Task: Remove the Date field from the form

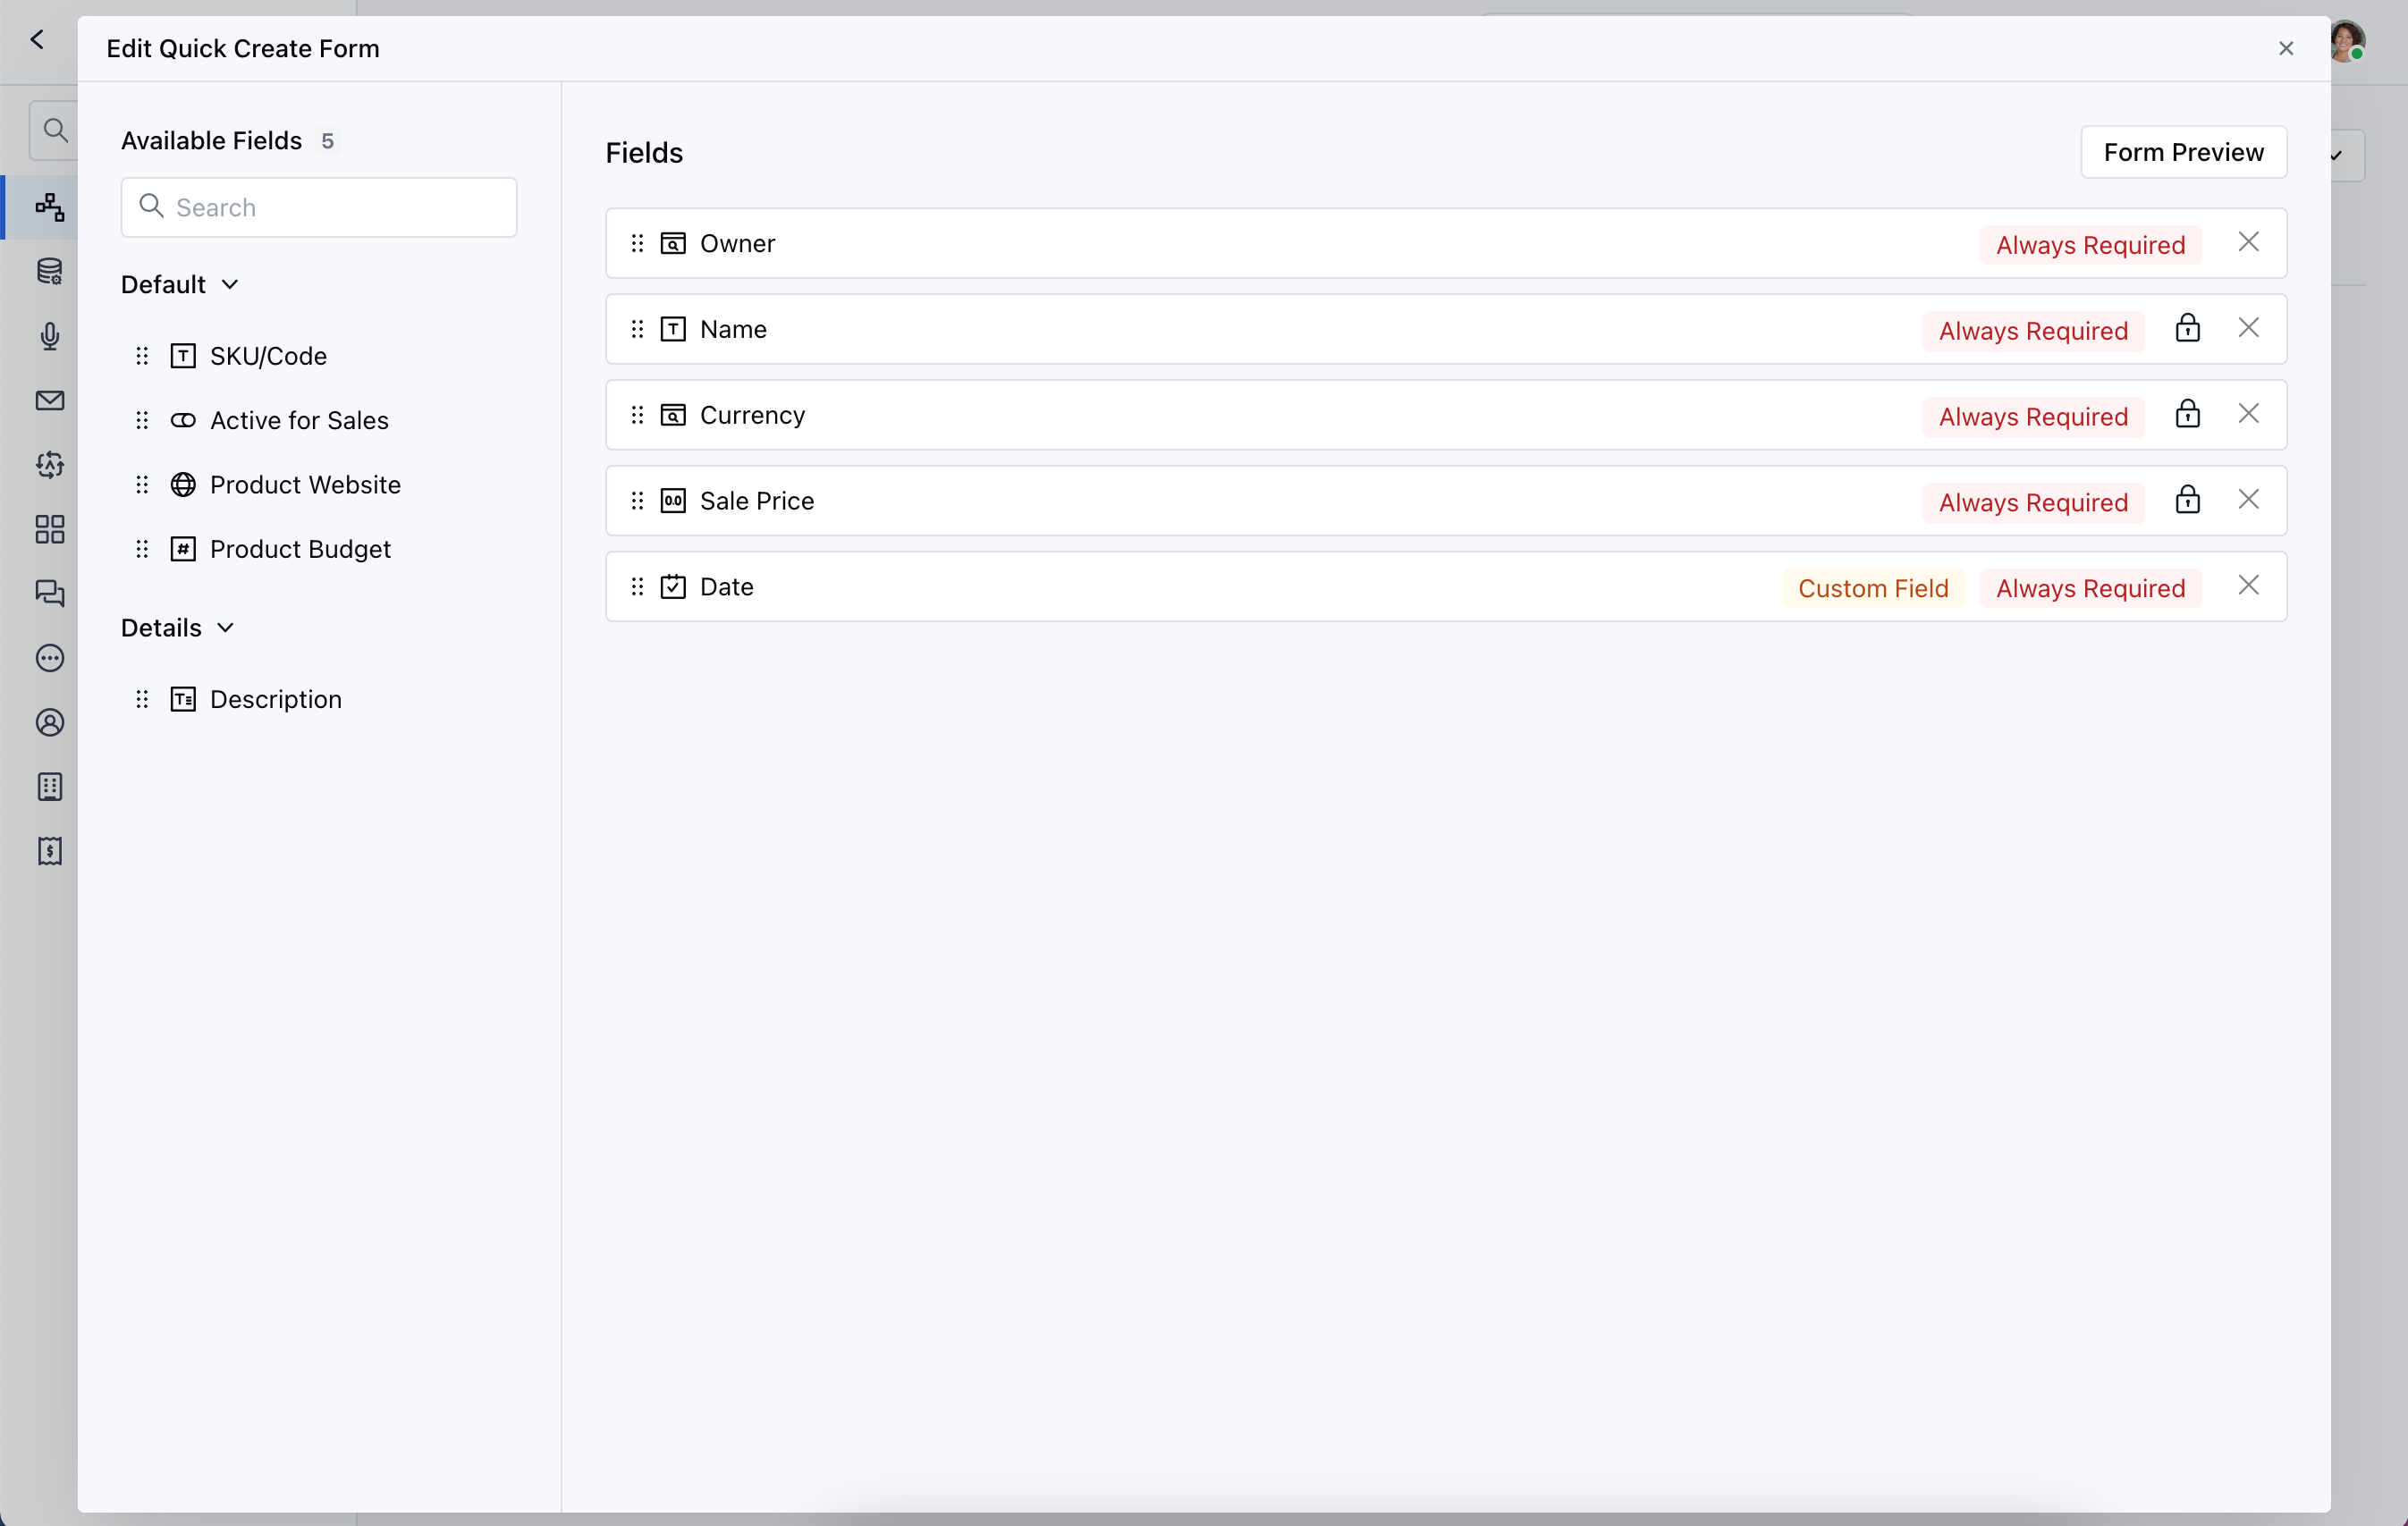Action: click(x=2250, y=586)
